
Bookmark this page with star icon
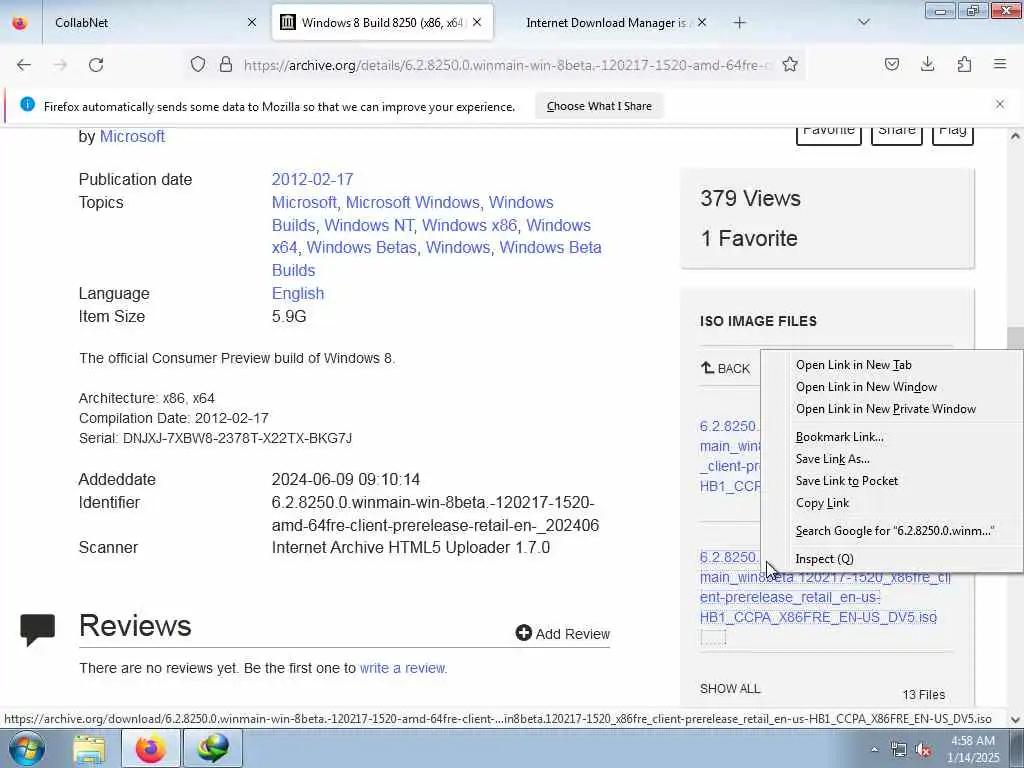tap(790, 64)
